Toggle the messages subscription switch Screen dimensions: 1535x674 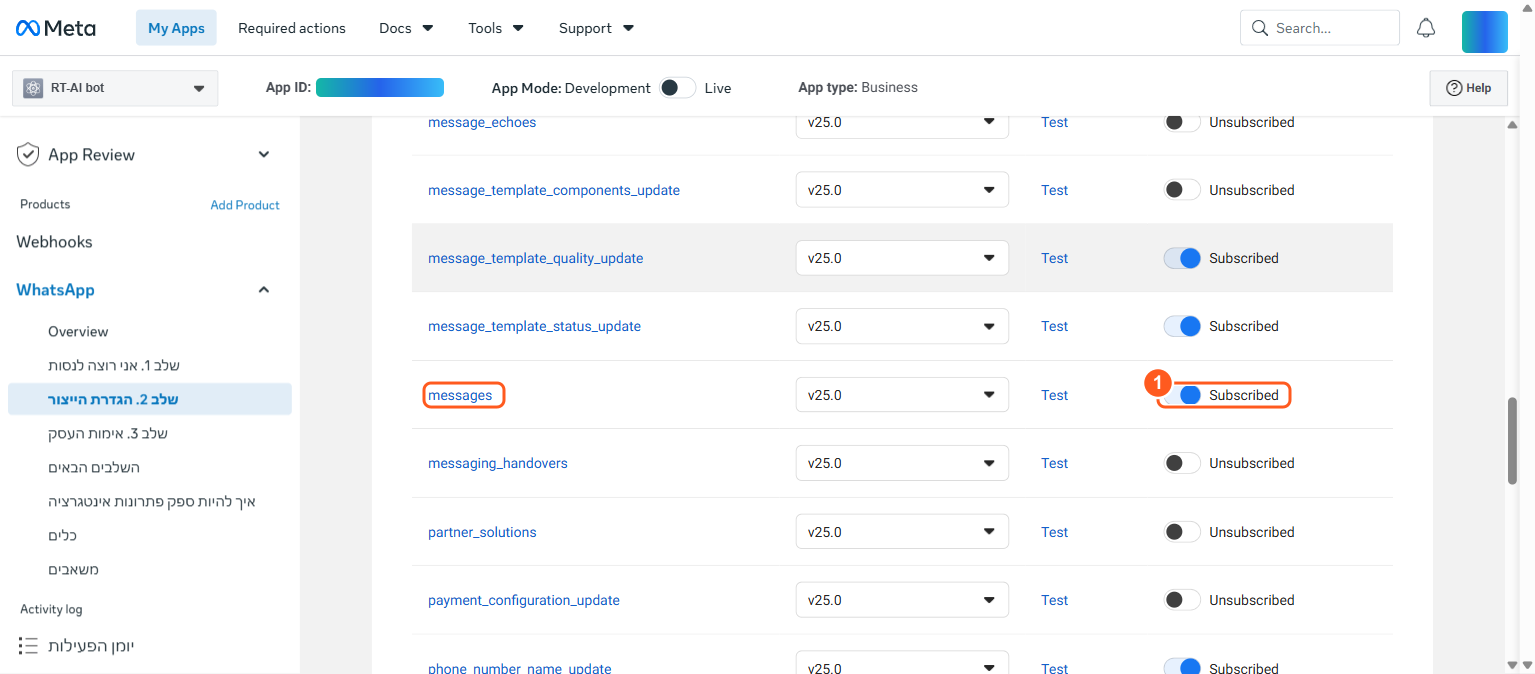click(1182, 395)
